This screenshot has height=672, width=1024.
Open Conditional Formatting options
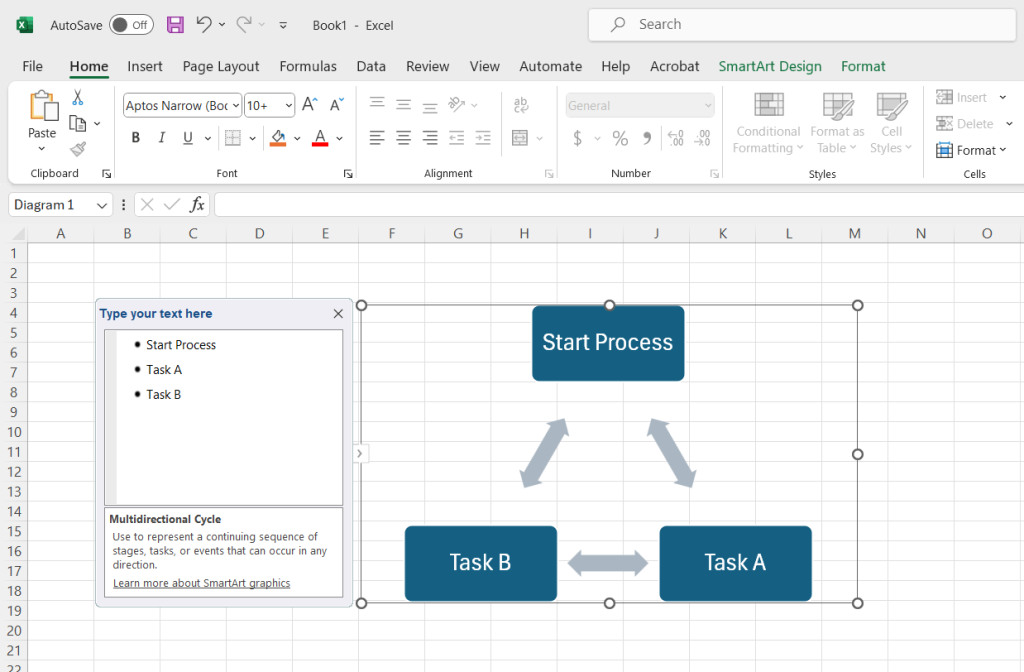(767, 122)
